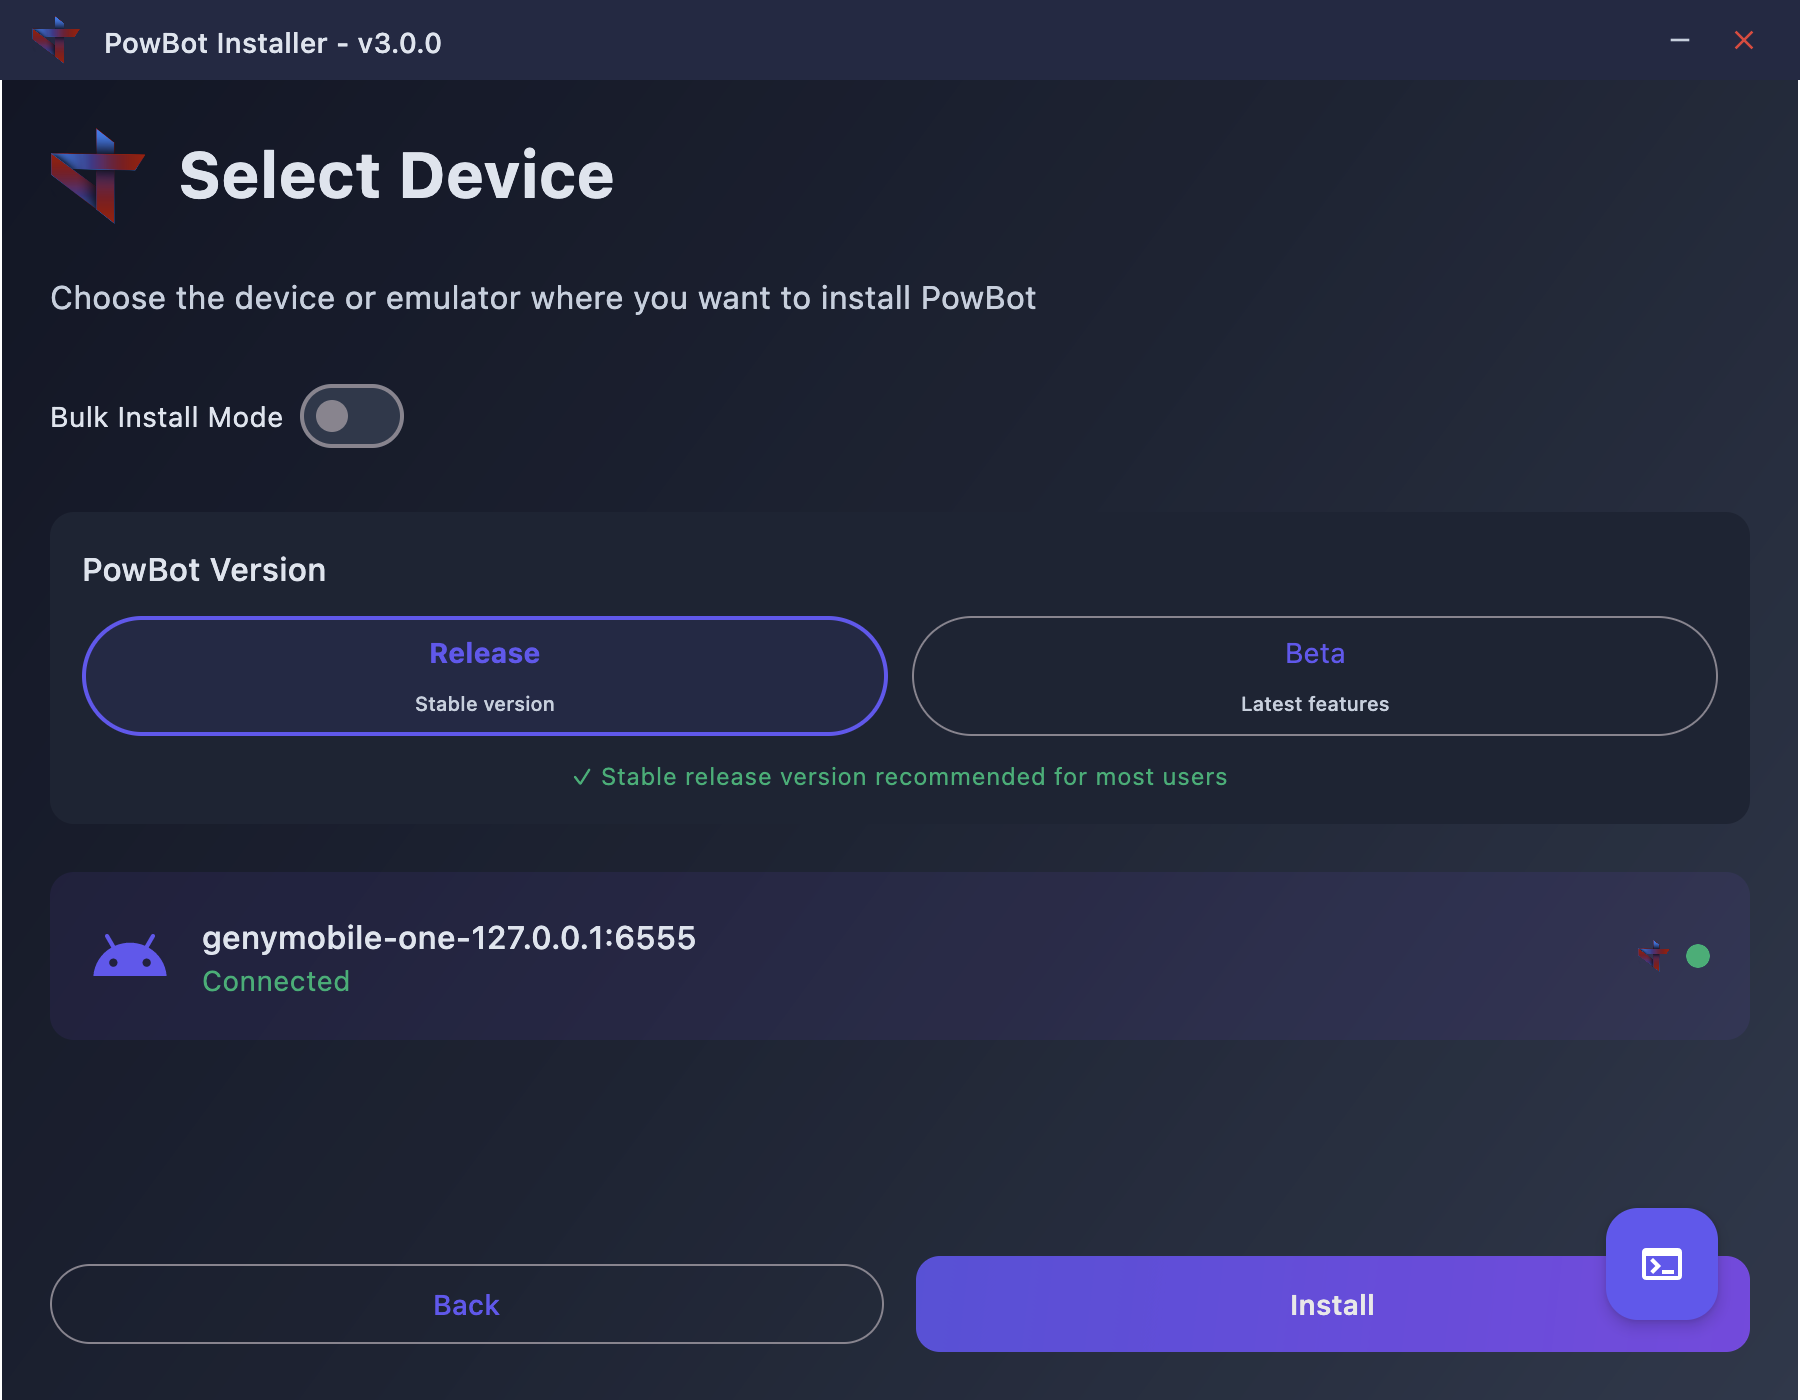Click the PowBot Installer v3.0.0 title text
This screenshot has height=1400, width=1800.
[x=272, y=43]
